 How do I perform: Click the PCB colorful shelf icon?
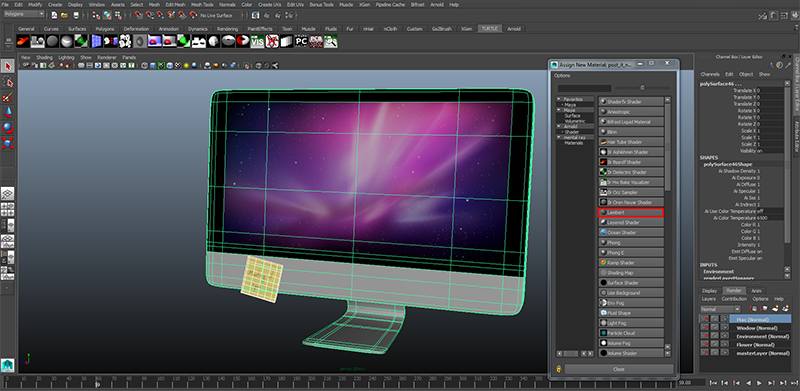pyautogui.click(x=316, y=41)
